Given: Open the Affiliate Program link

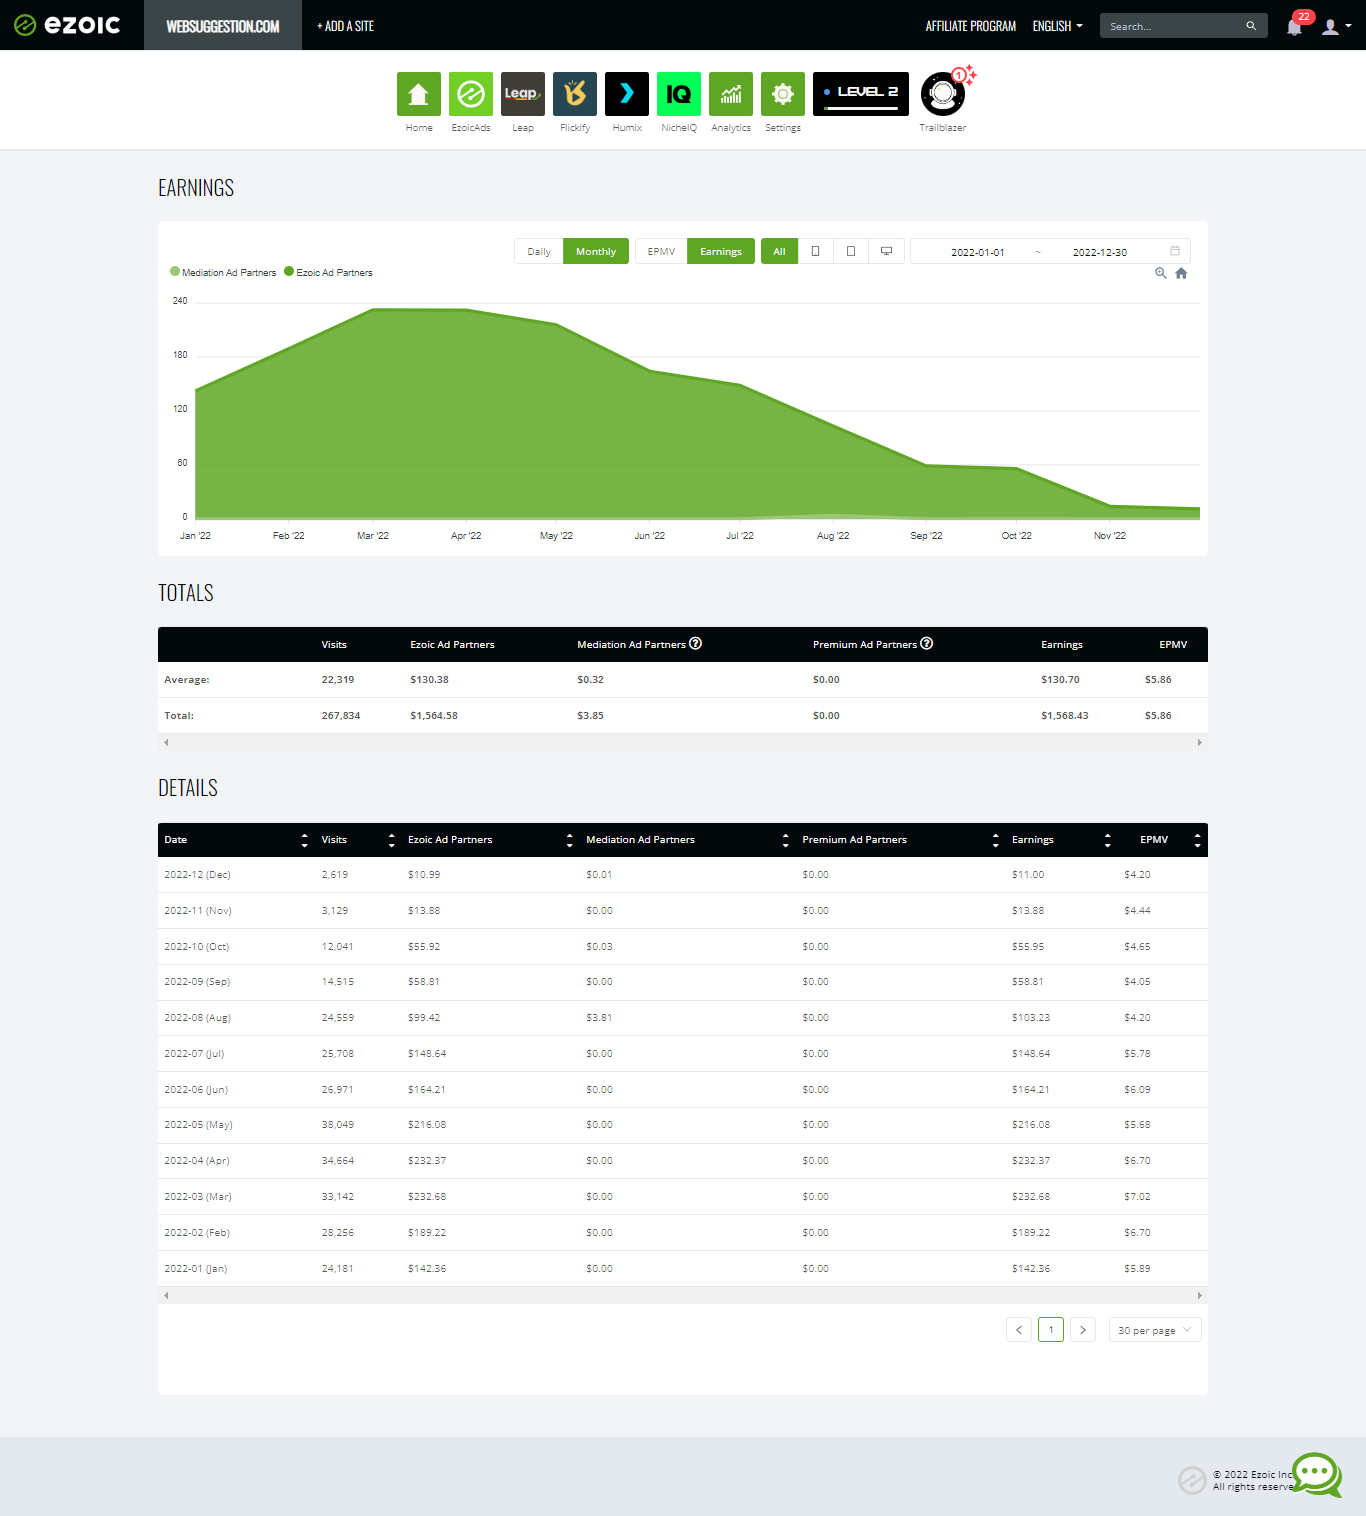Looking at the screenshot, I should 971,26.
